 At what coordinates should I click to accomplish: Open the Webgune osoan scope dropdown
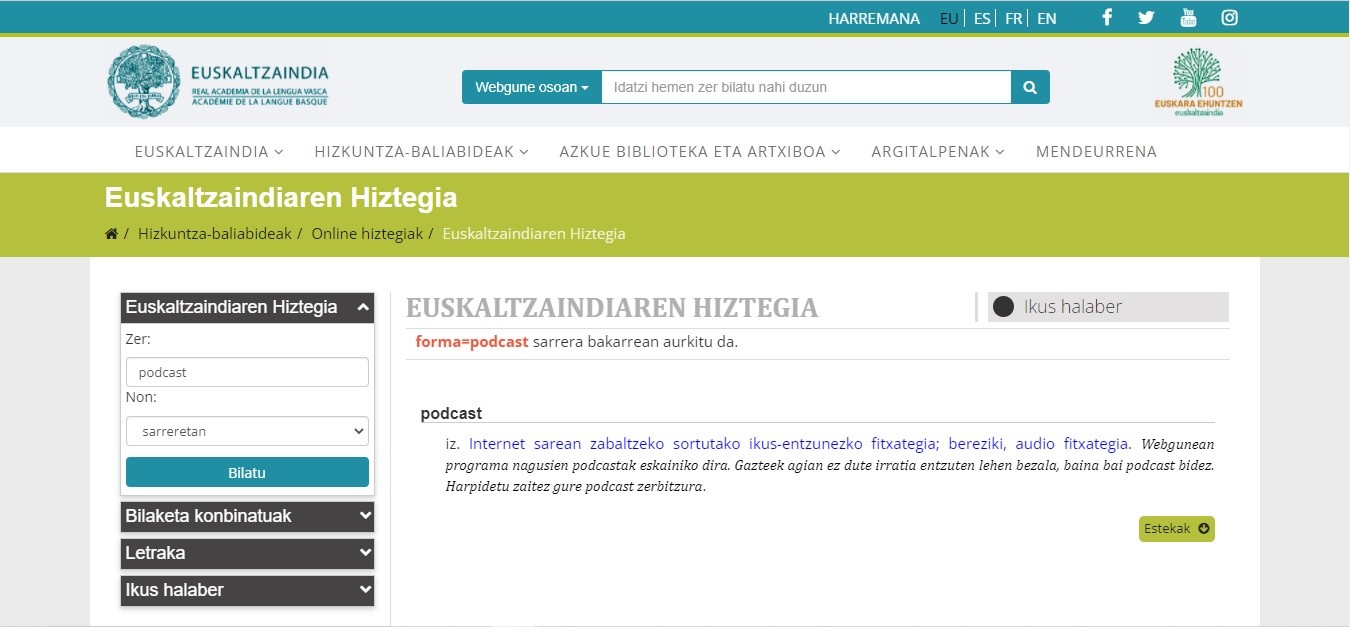click(x=531, y=87)
